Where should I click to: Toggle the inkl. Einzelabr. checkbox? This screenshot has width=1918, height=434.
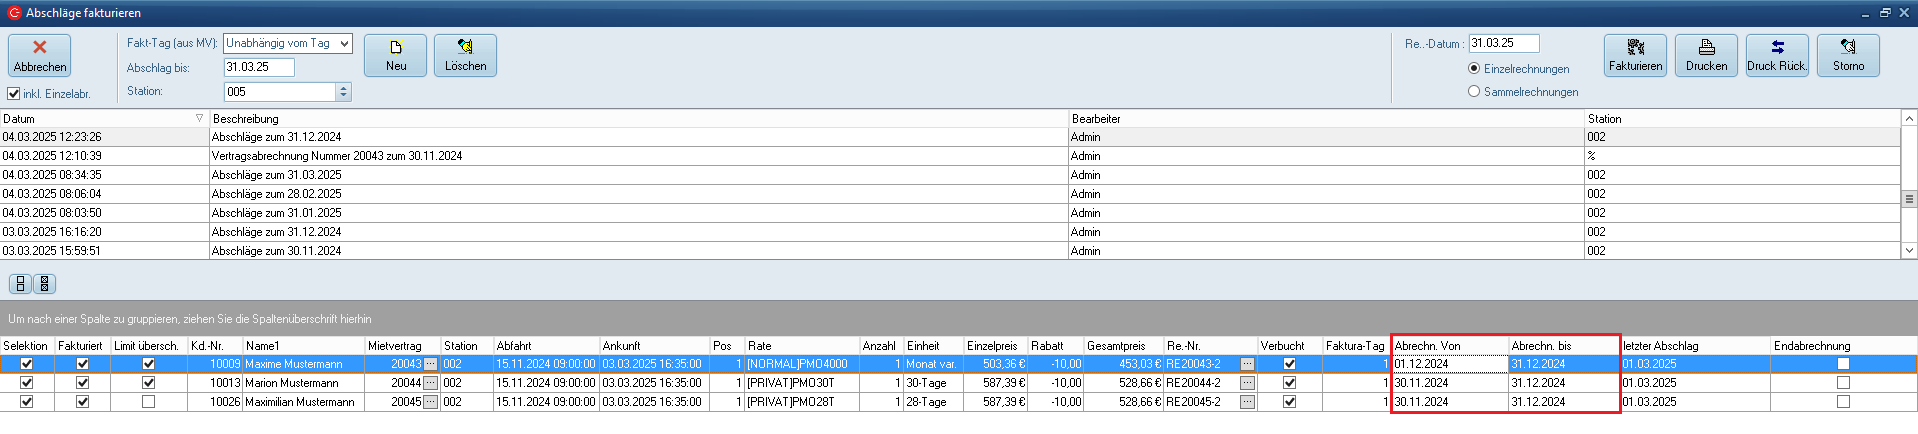[14, 94]
